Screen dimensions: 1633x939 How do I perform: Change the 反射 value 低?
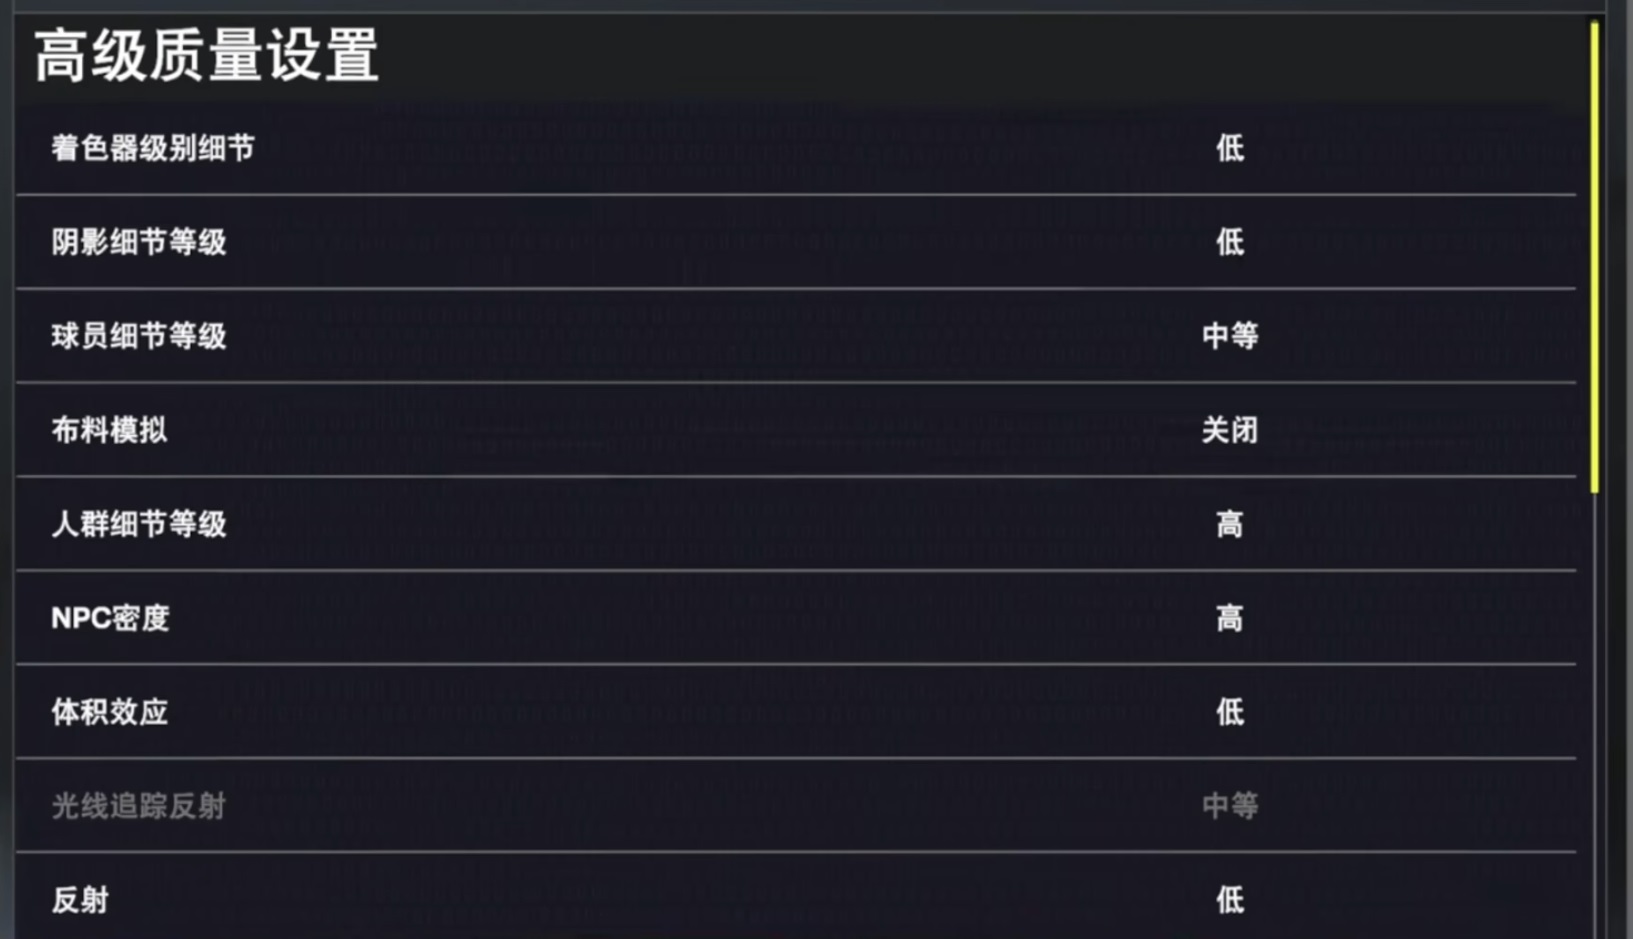tap(1229, 900)
